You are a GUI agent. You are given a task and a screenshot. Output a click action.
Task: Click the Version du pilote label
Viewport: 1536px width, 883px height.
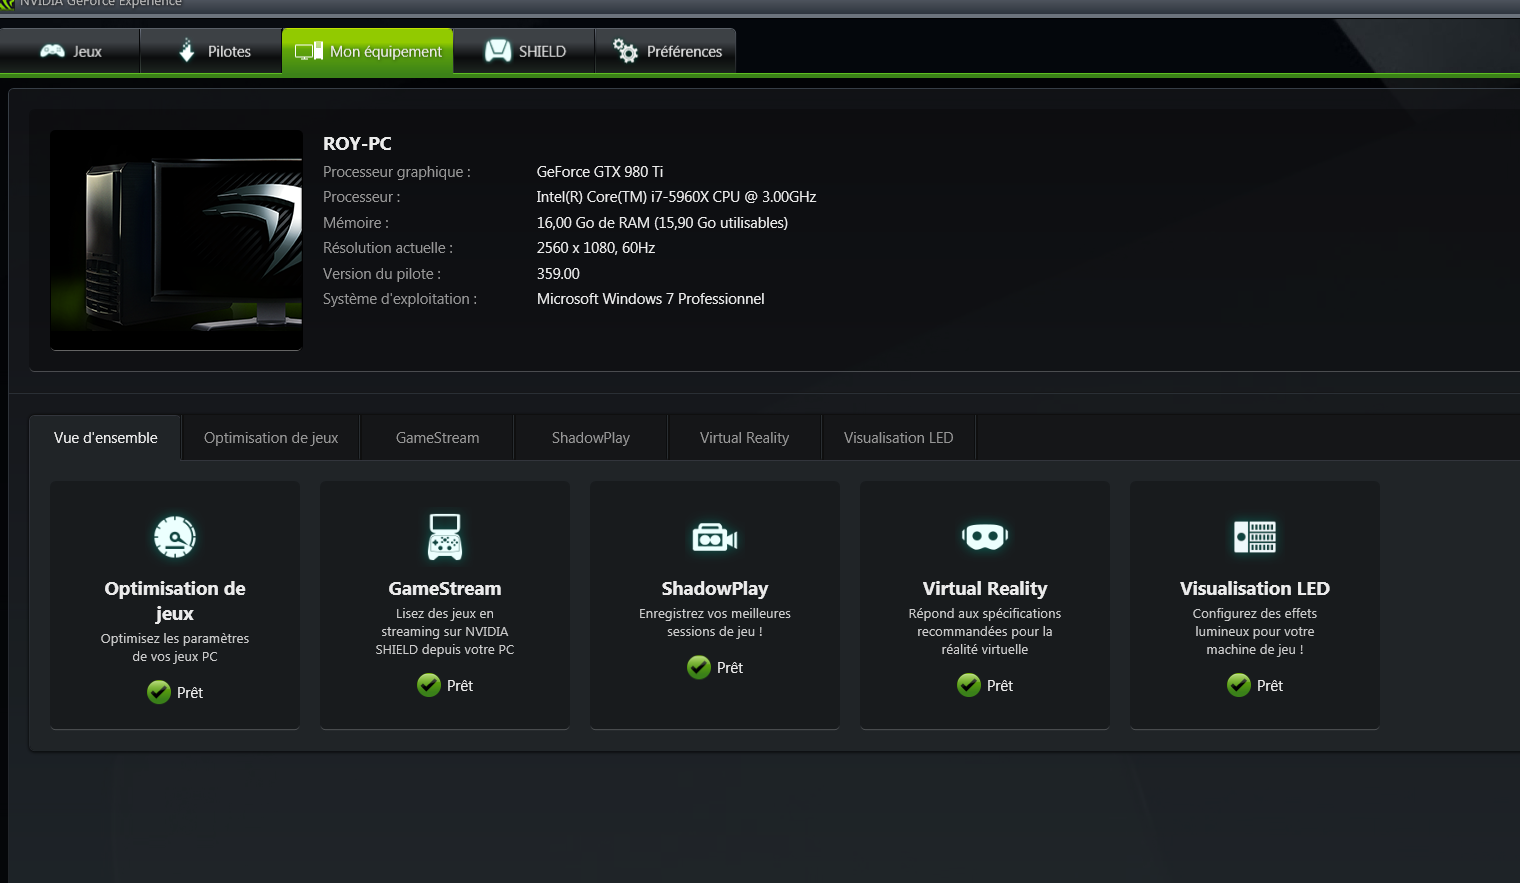pyautogui.click(x=382, y=274)
